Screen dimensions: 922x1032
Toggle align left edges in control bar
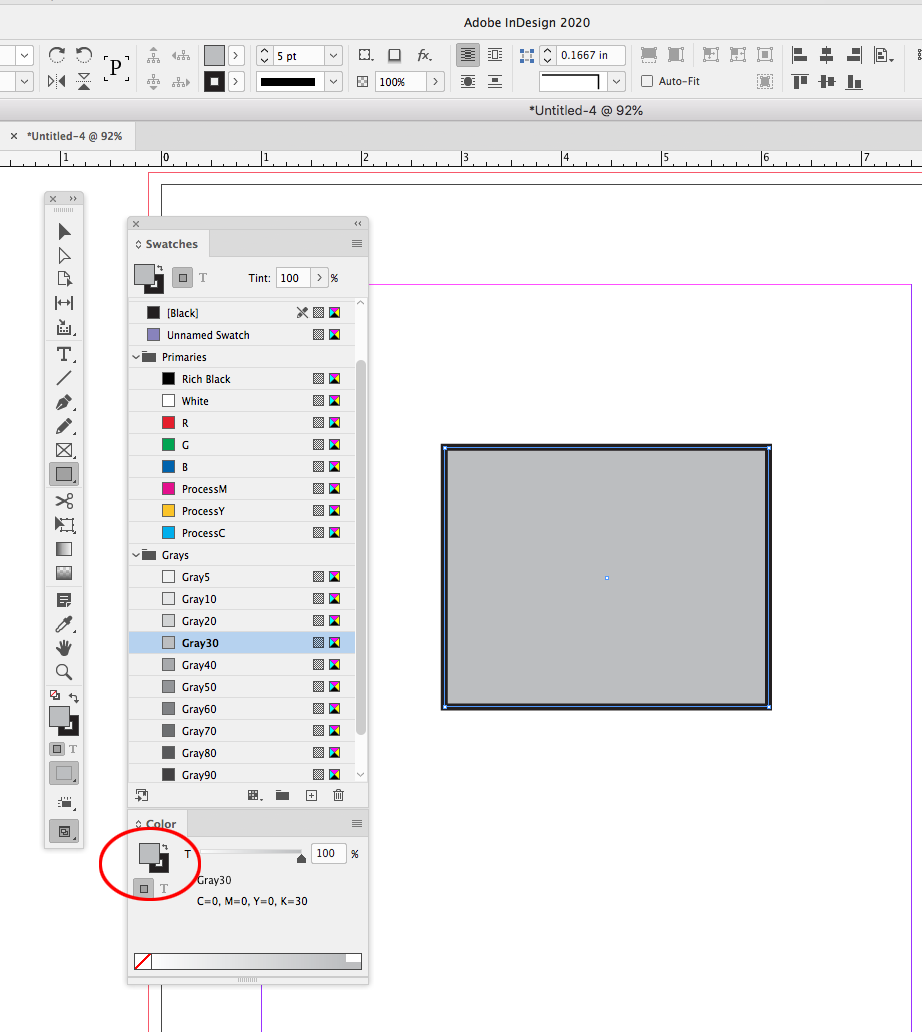(x=798, y=55)
